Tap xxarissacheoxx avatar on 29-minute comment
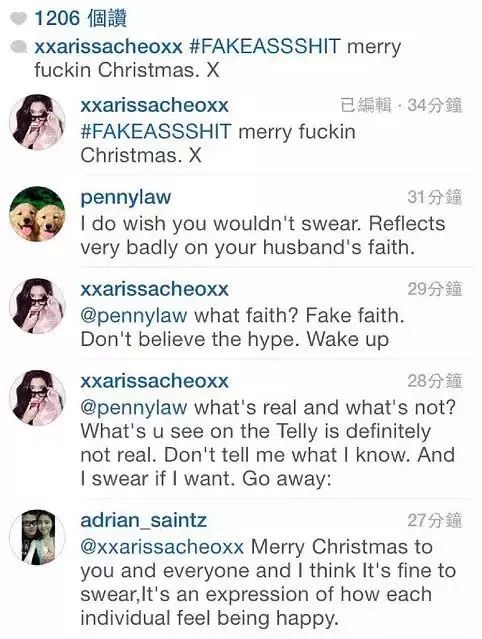 click(x=37, y=306)
